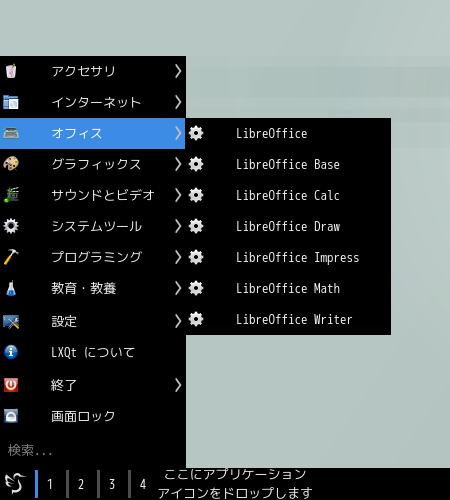Image resolution: width=450 pixels, height=500 pixels.
Task: Click the Internet (インターネット) category icon
Action: tap(11, 102)
